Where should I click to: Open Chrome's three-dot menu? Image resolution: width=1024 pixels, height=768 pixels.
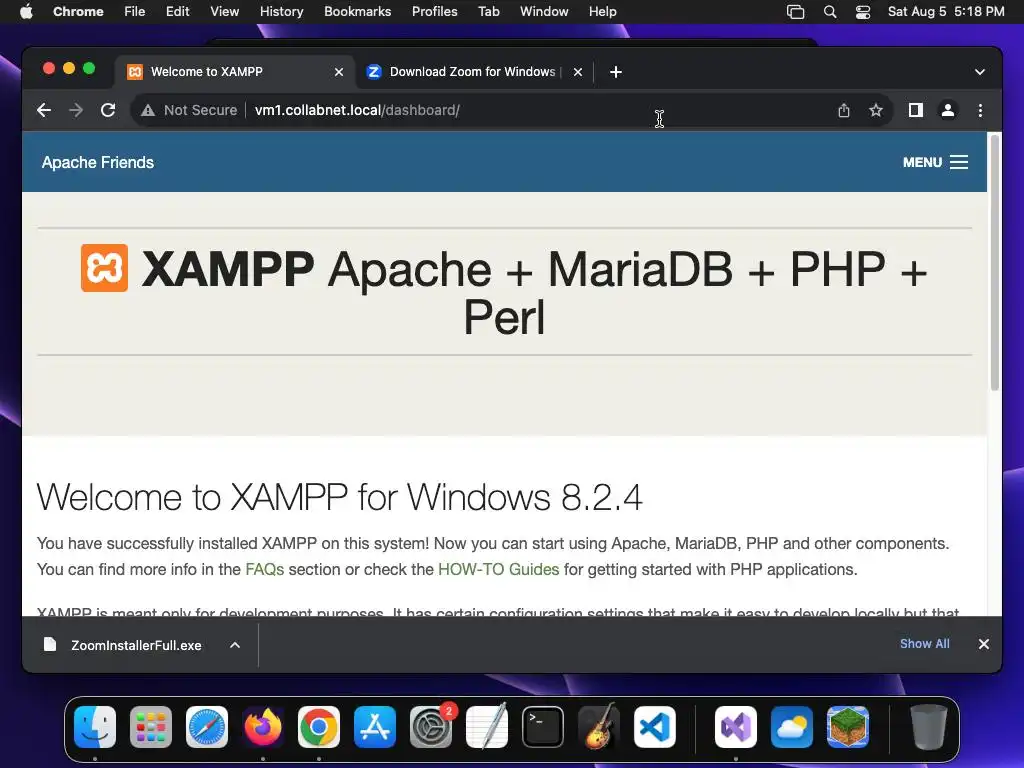[980, 110]
